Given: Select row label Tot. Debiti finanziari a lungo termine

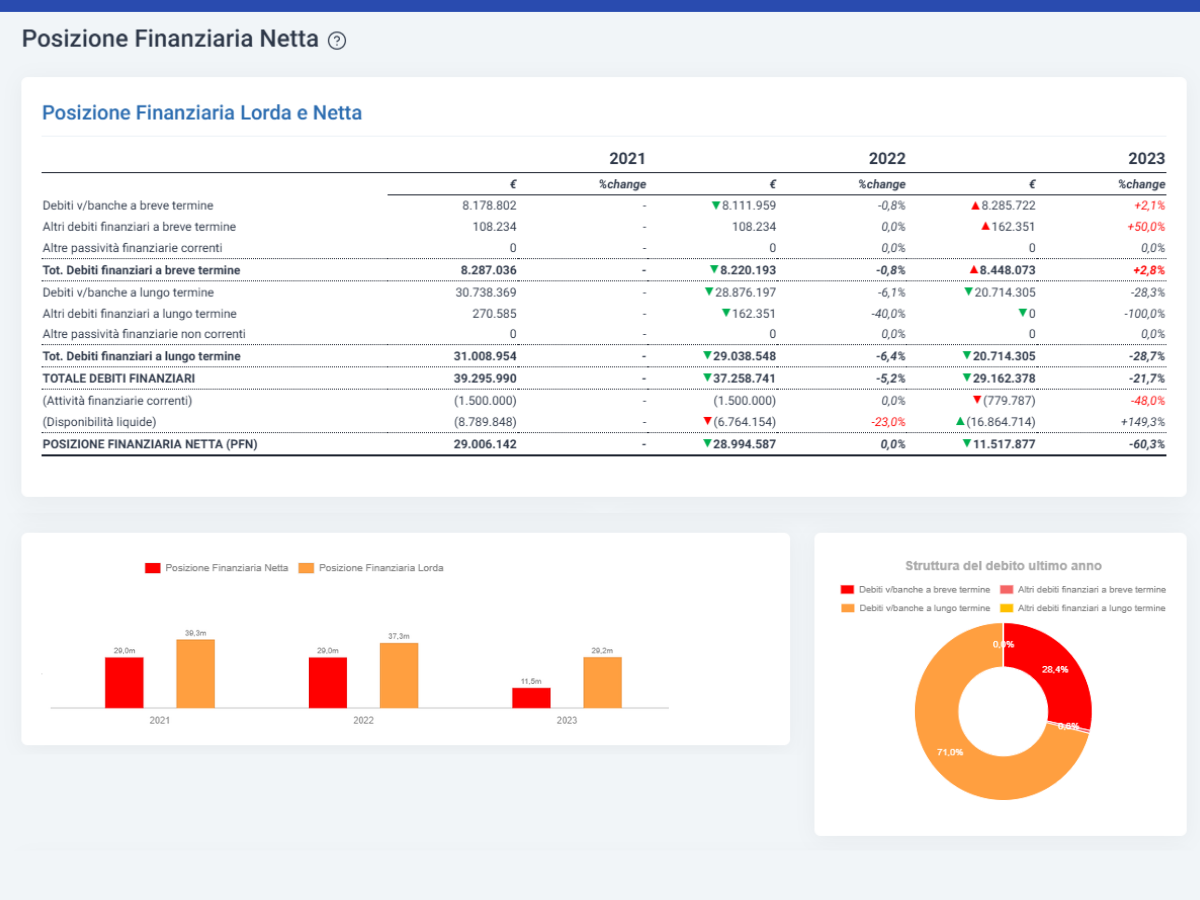Looking at the screenshot, I should [x=141, y=356].
